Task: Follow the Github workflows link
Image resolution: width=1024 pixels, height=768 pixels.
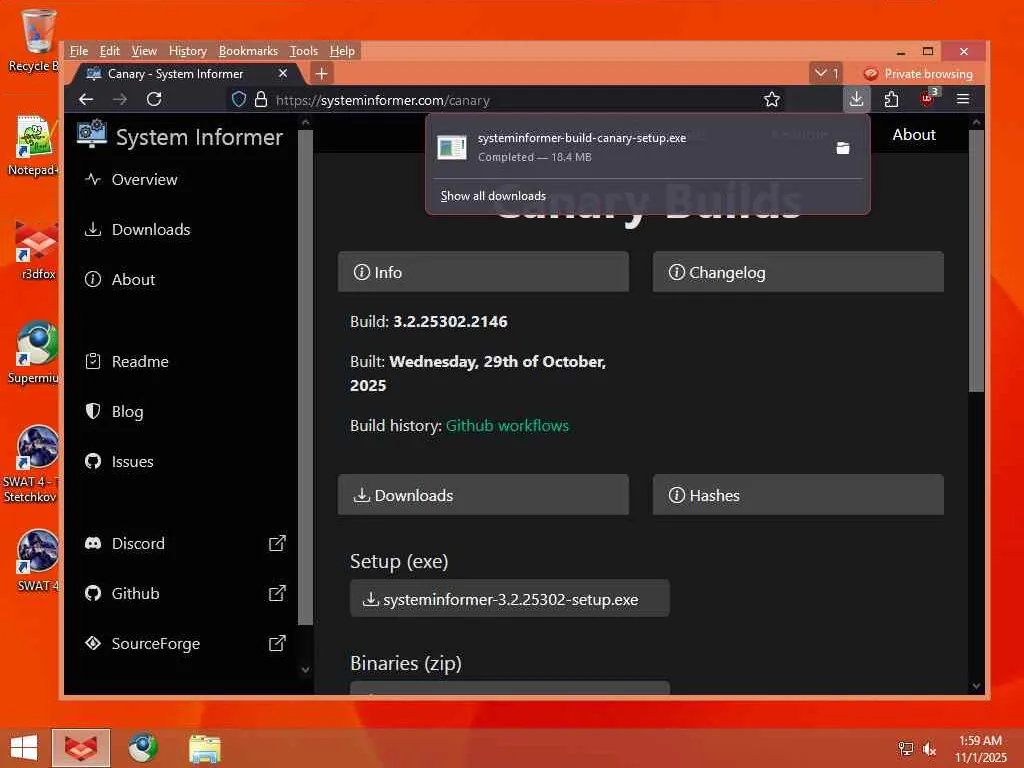Action: pos(507,426)
